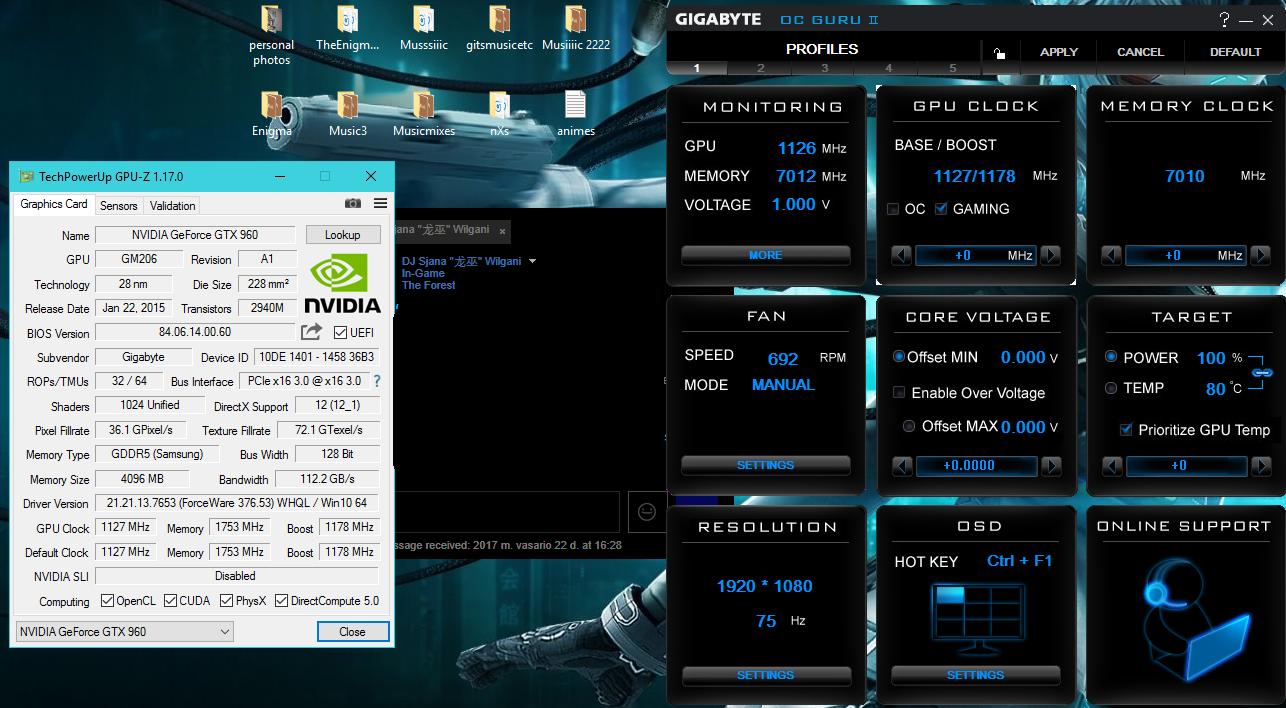Toggle the CUDA checkbox
The height and width of the screenshot is (708, 1286).
171,601
